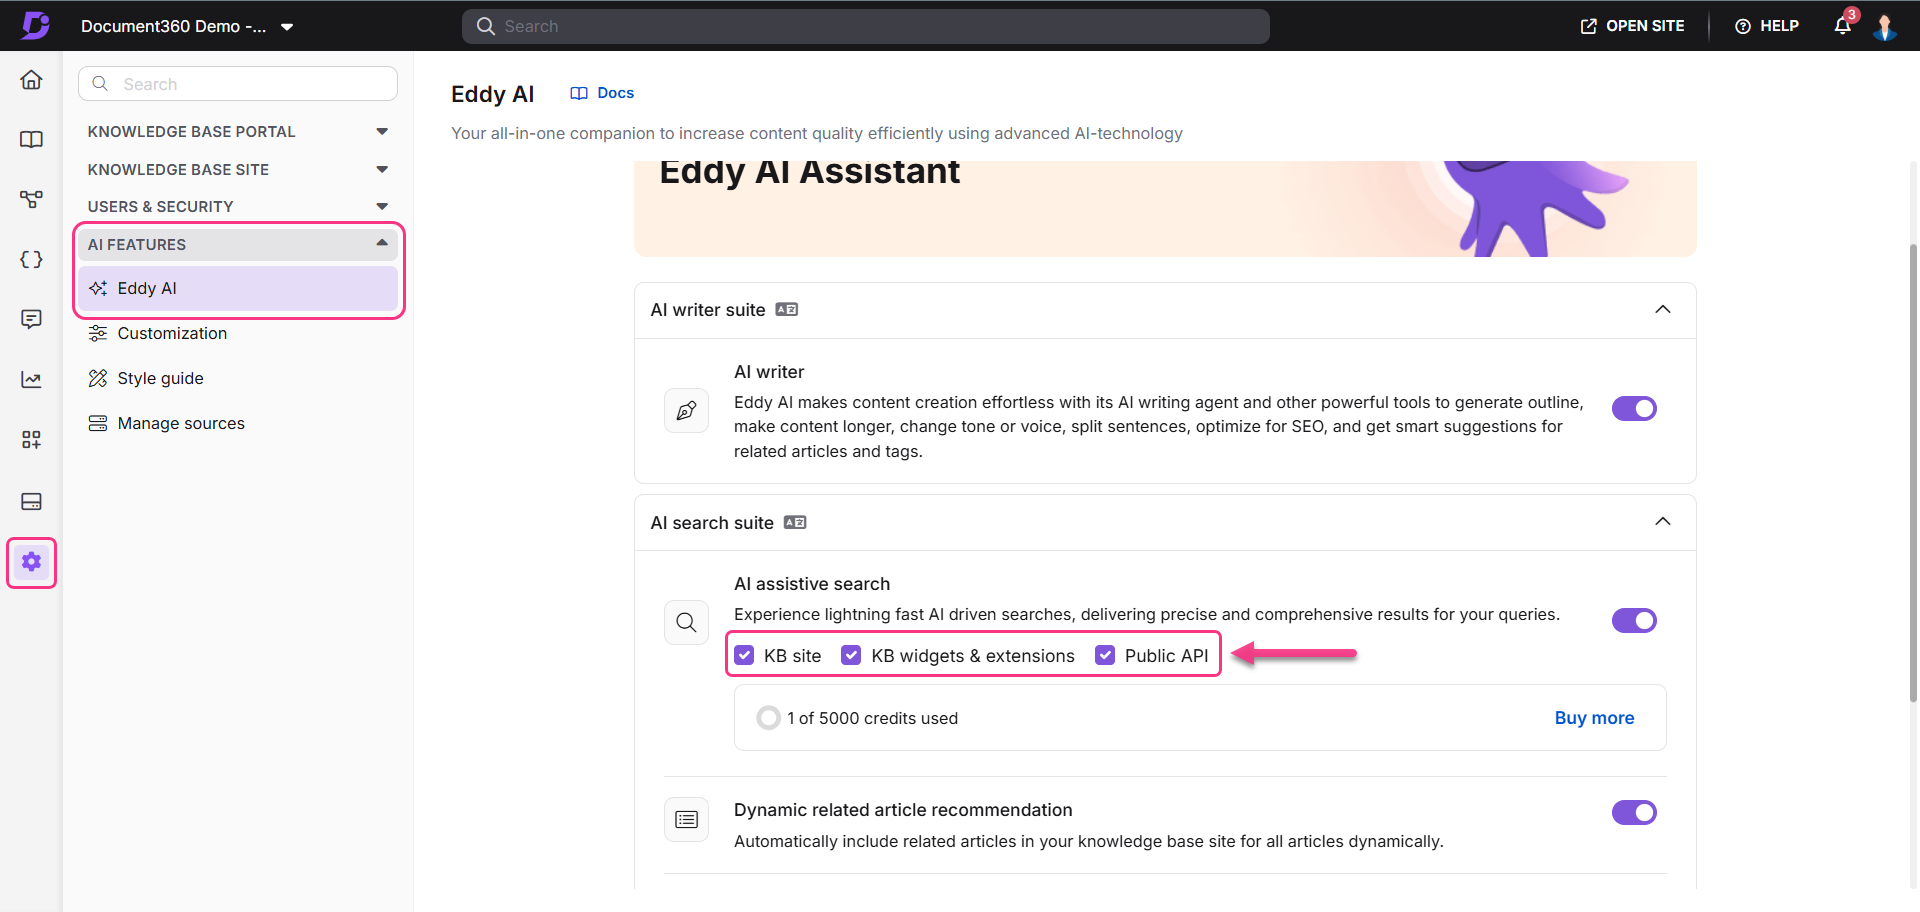The image size is (1920, 912).
Task: Disable the AI writer toggle
Action: 1633,409
